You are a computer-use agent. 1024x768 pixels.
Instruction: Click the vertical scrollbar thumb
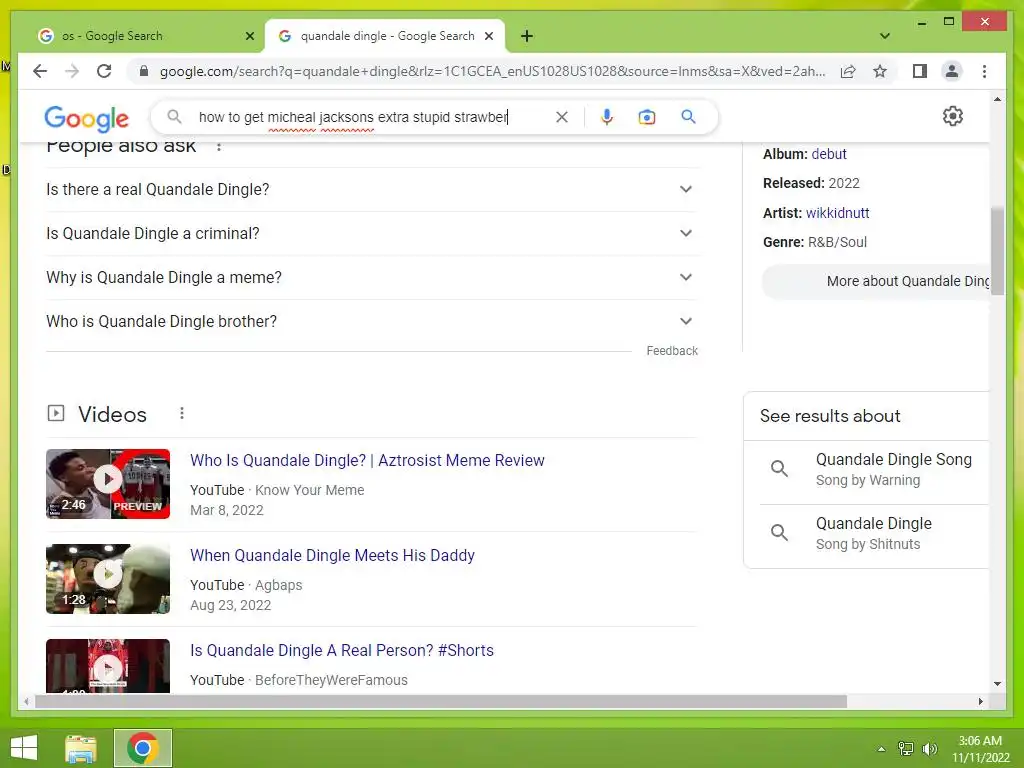click(997, 251)
